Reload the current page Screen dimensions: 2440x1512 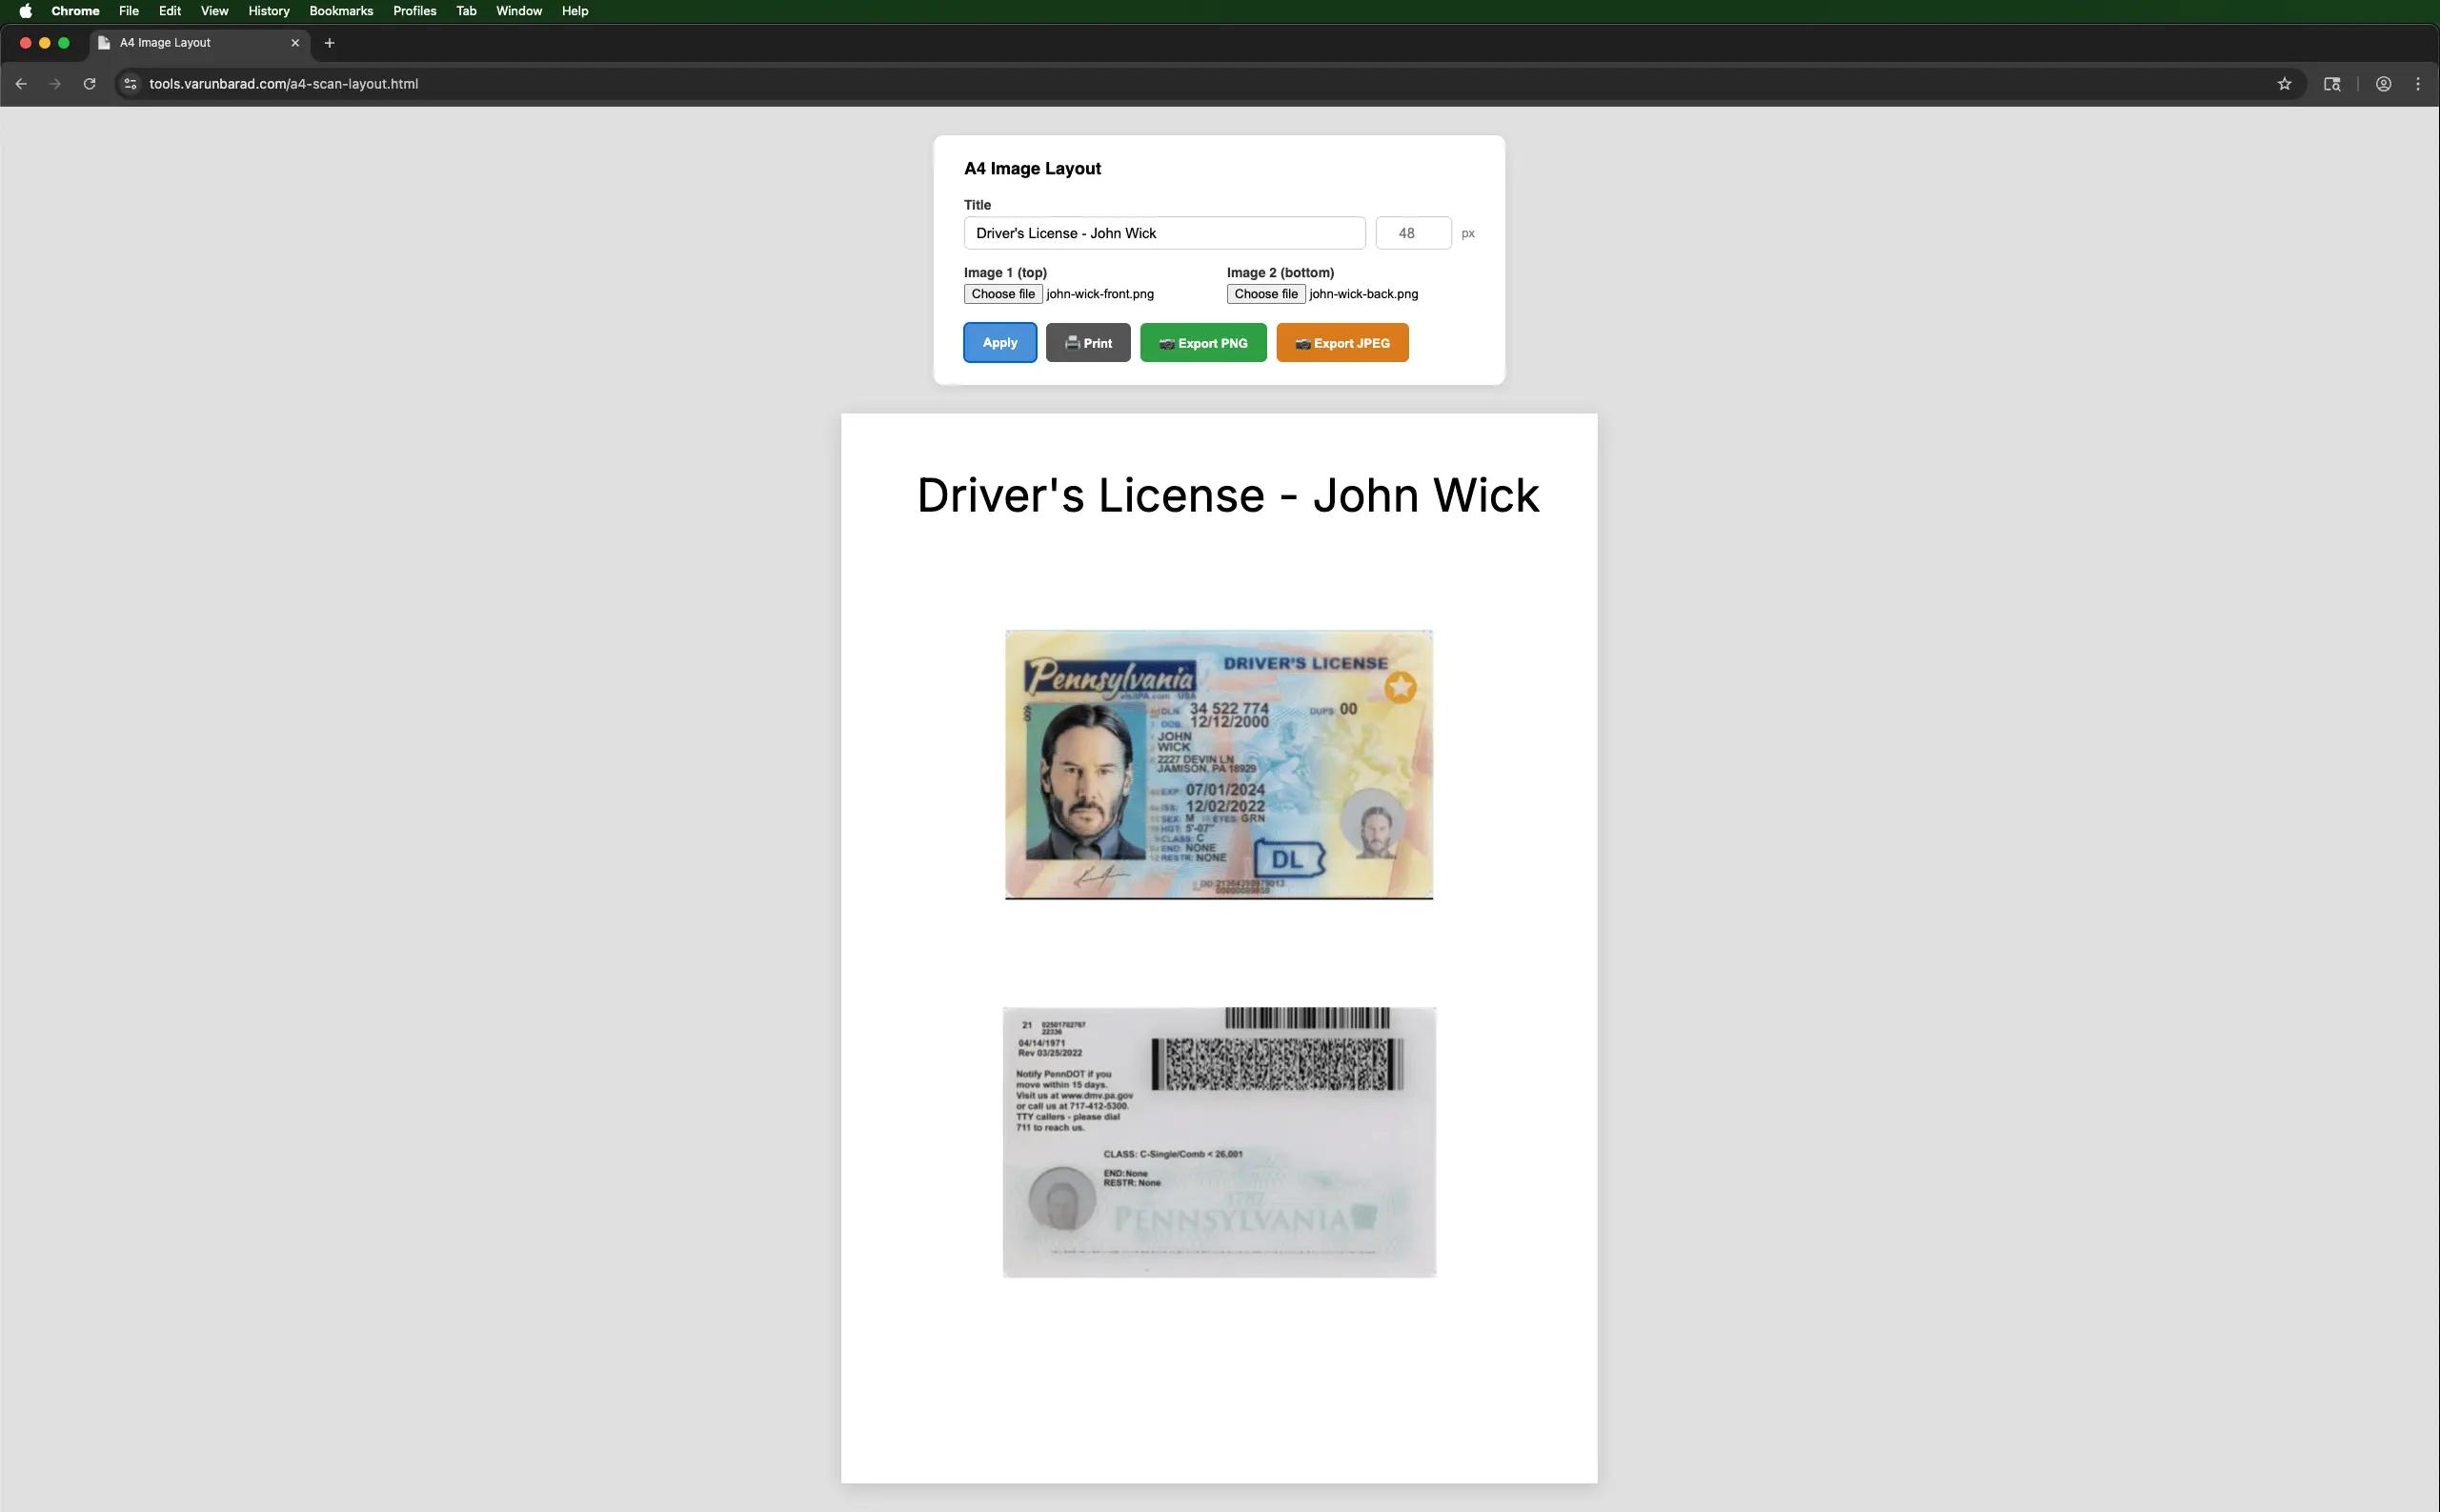[90, 84]
